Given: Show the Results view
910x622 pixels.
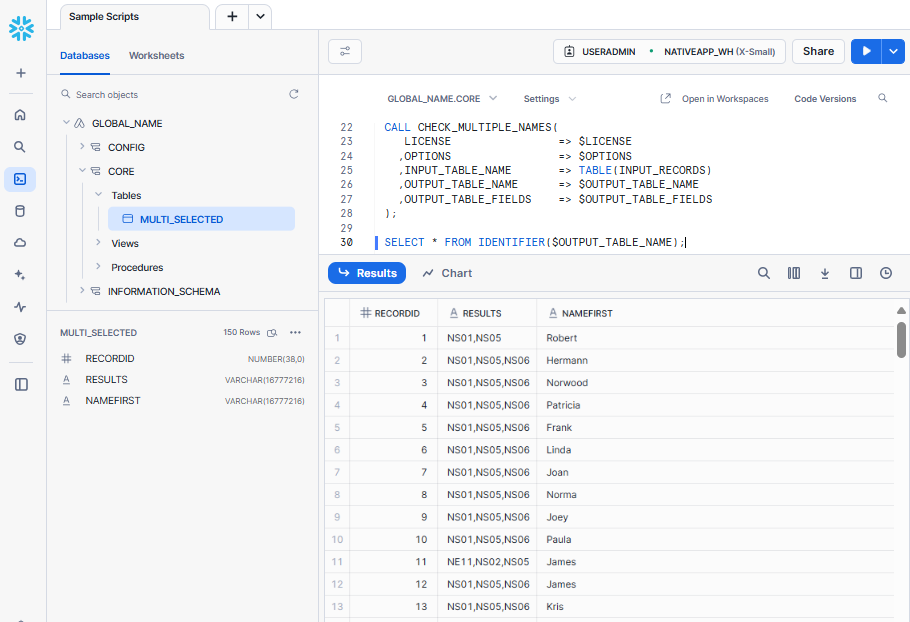Looking at the screenshot, I should click(367, 273).
